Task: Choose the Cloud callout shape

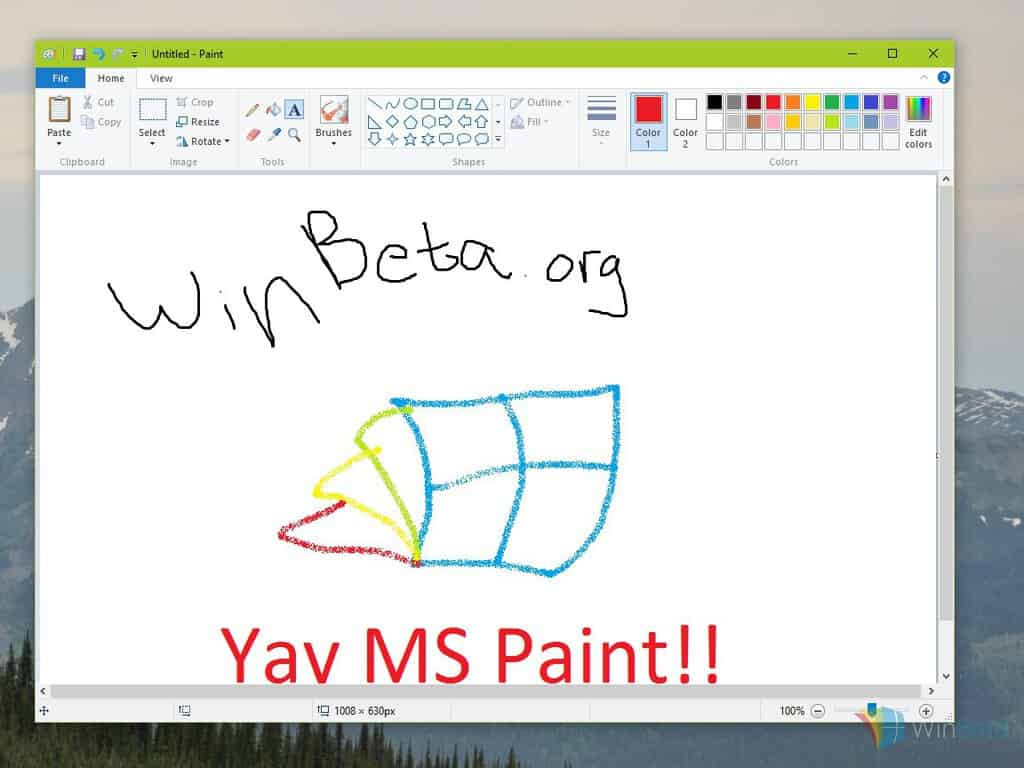Action: point(482,139)
